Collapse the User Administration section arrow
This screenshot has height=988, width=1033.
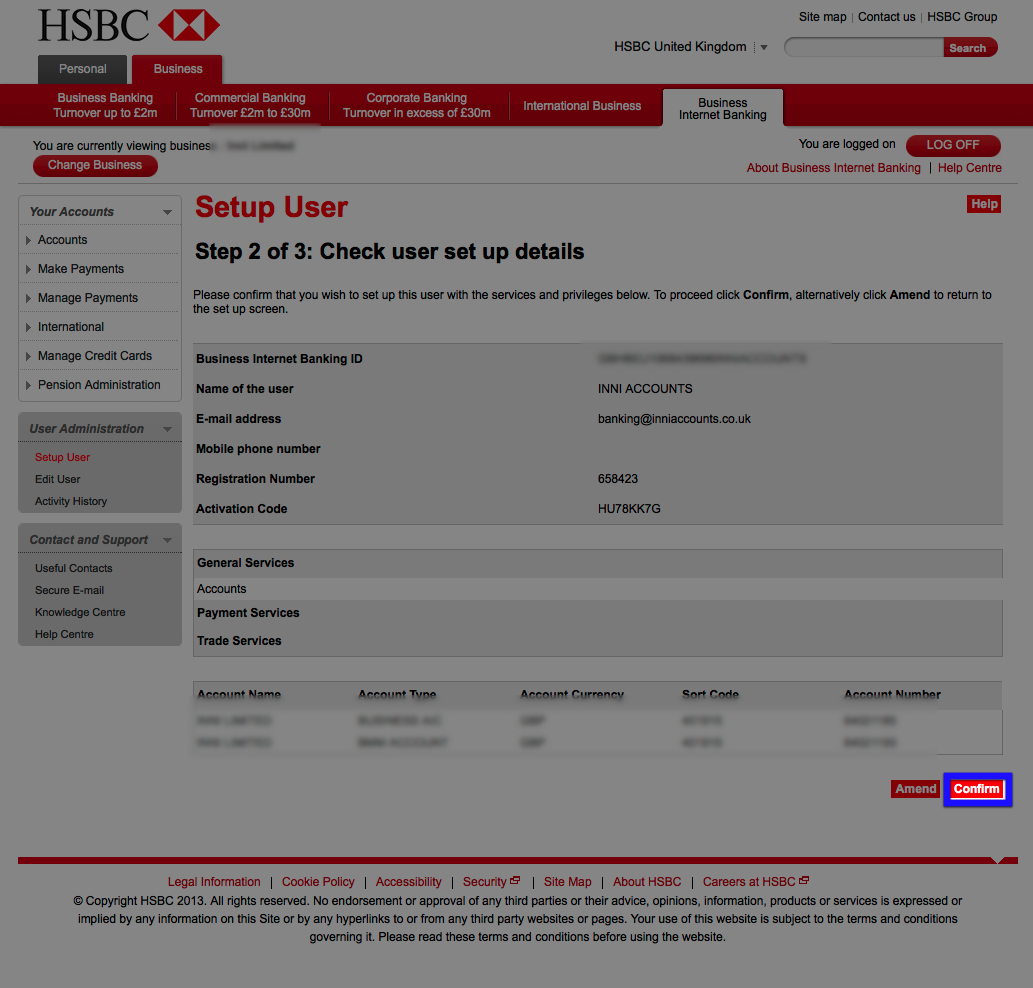167,429
